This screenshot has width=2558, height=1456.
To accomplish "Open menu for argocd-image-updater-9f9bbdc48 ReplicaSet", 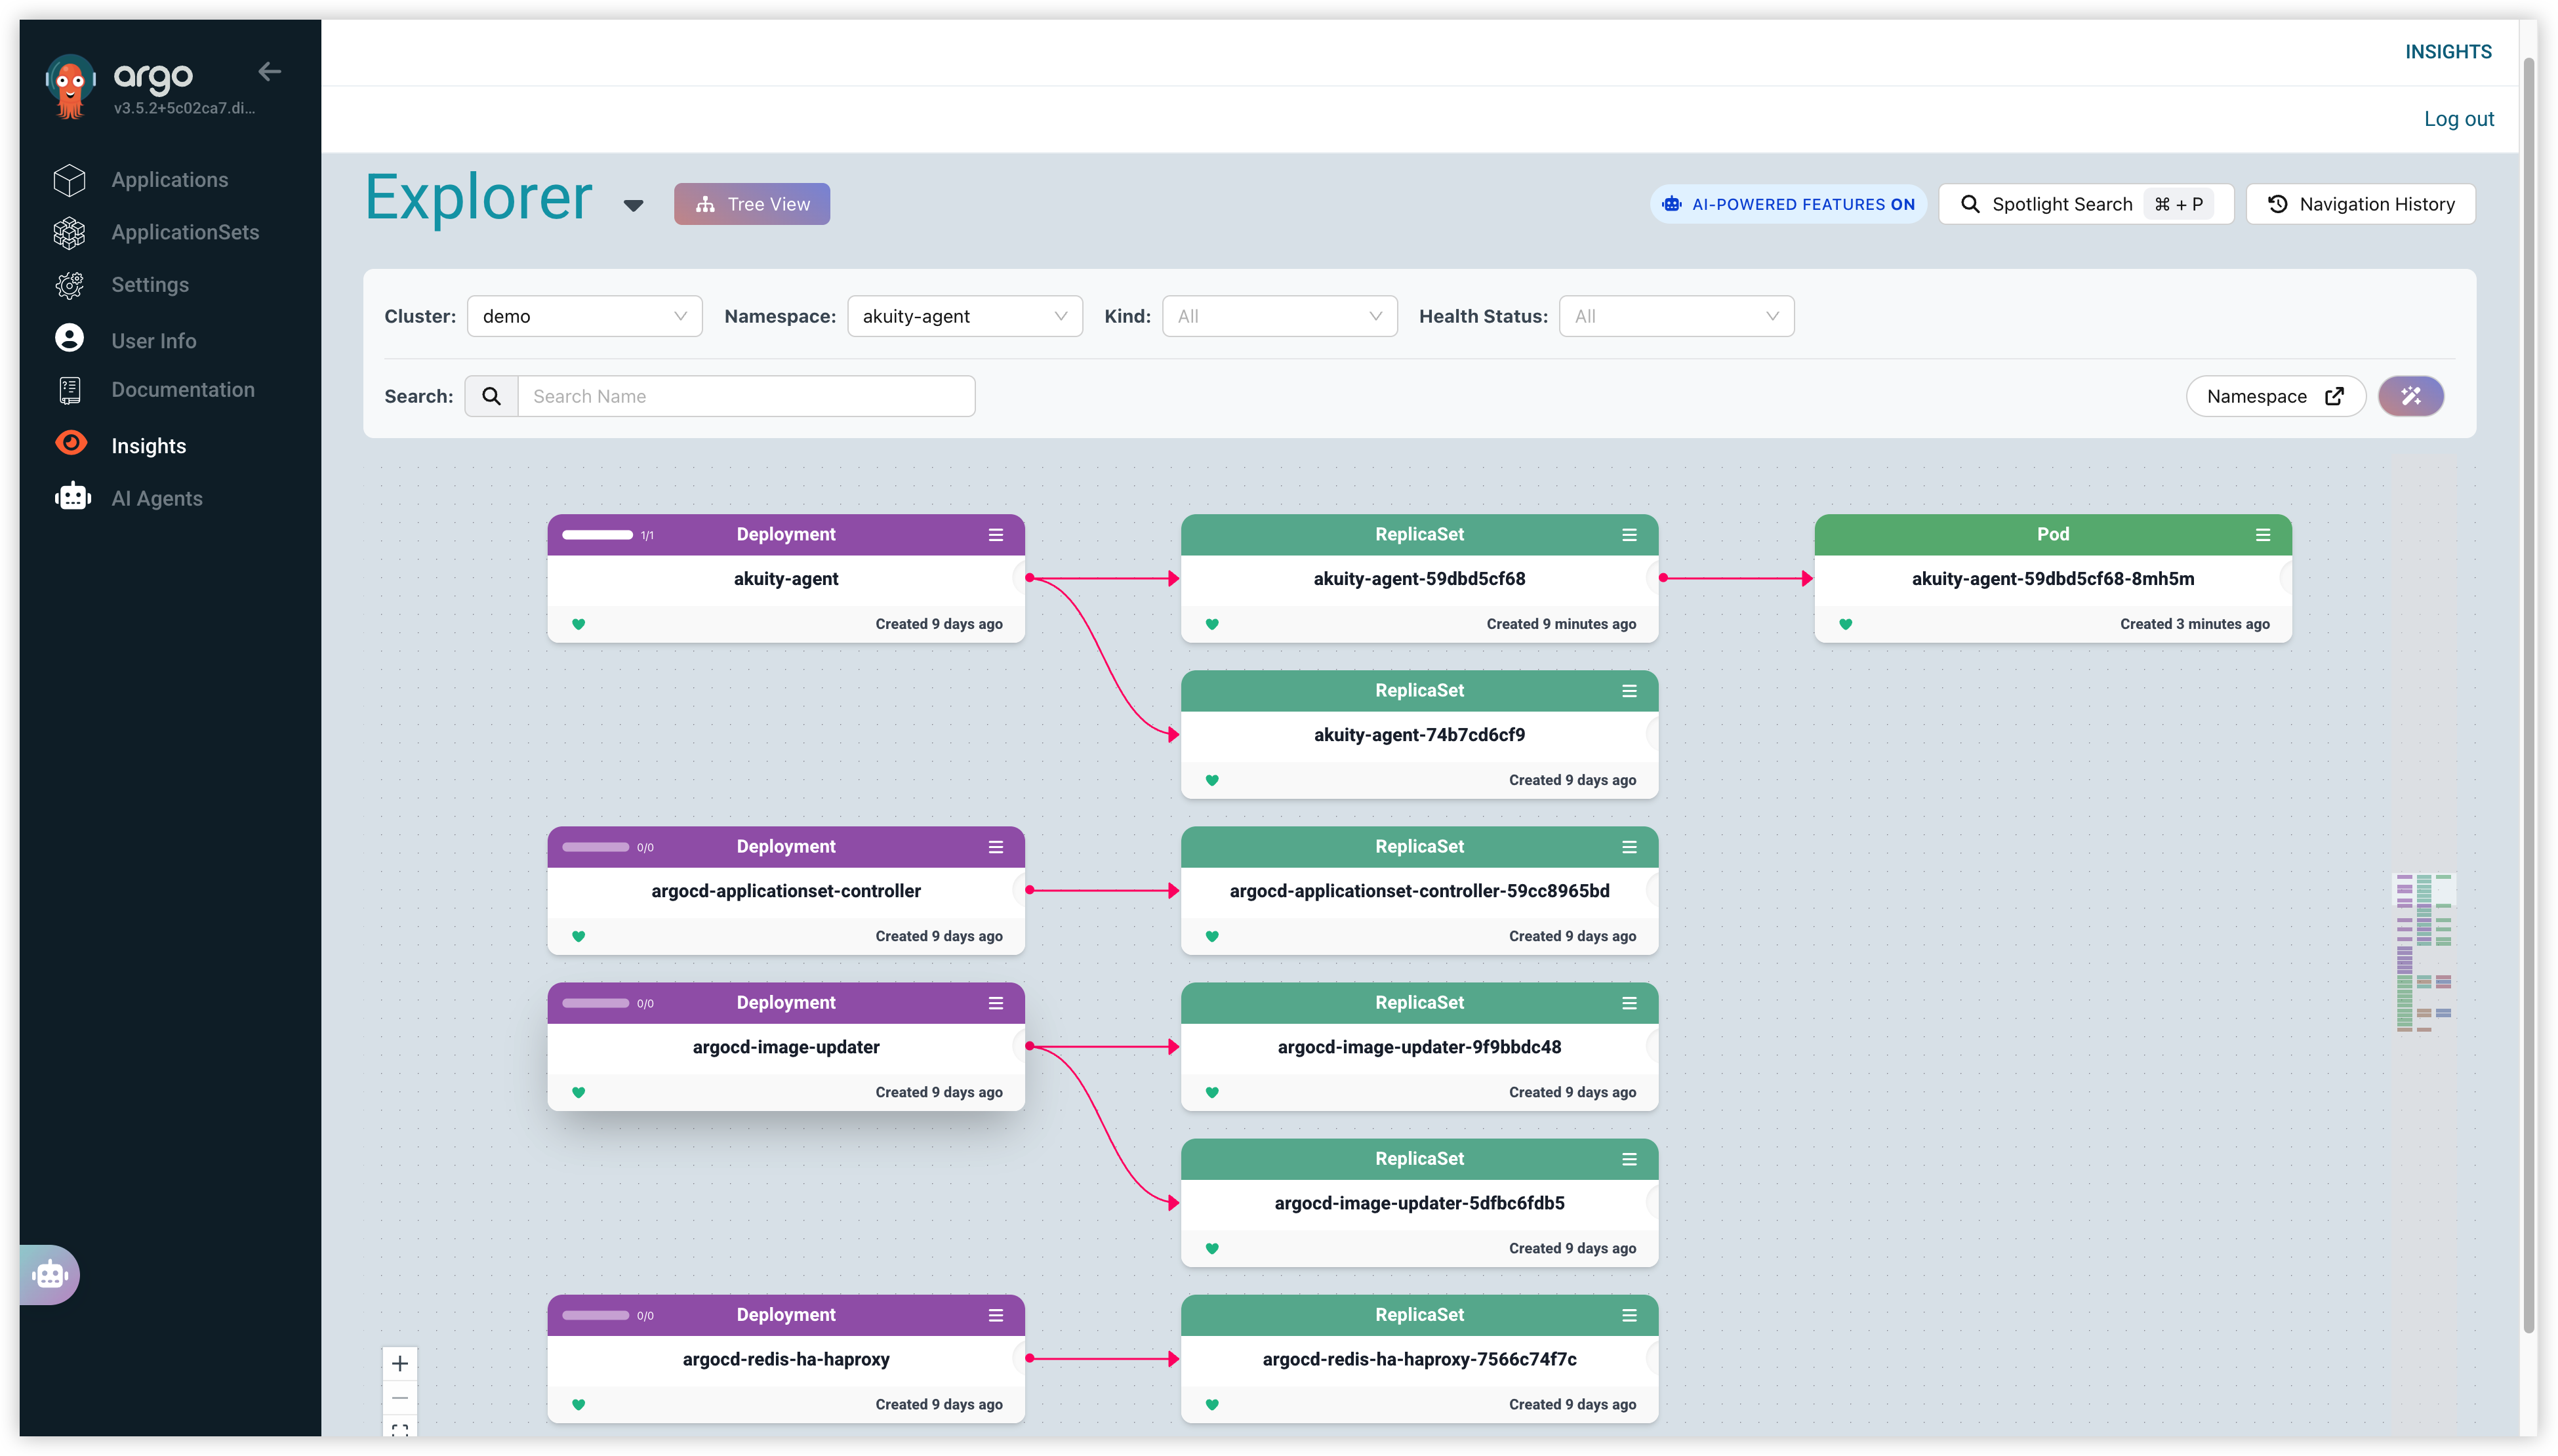I will pos(1630,1003).
